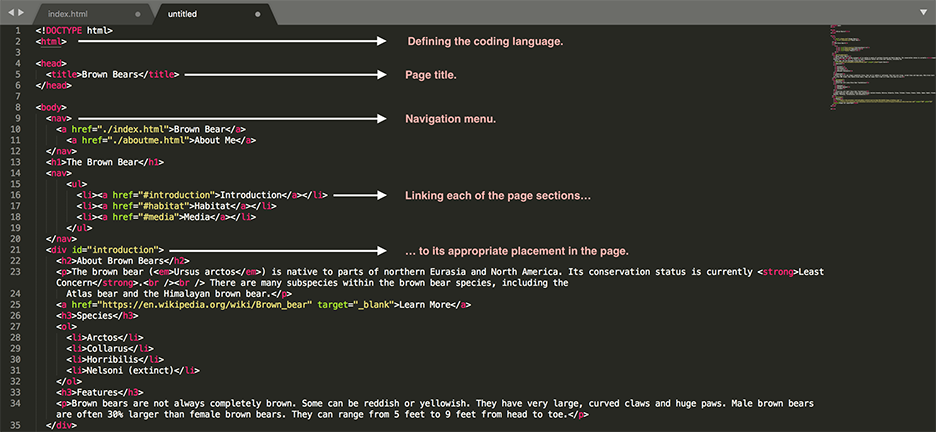The width and height of the screenshot is (936, 432).
Task: Click the "Navigation menu." annotation text
Action: 451,119
